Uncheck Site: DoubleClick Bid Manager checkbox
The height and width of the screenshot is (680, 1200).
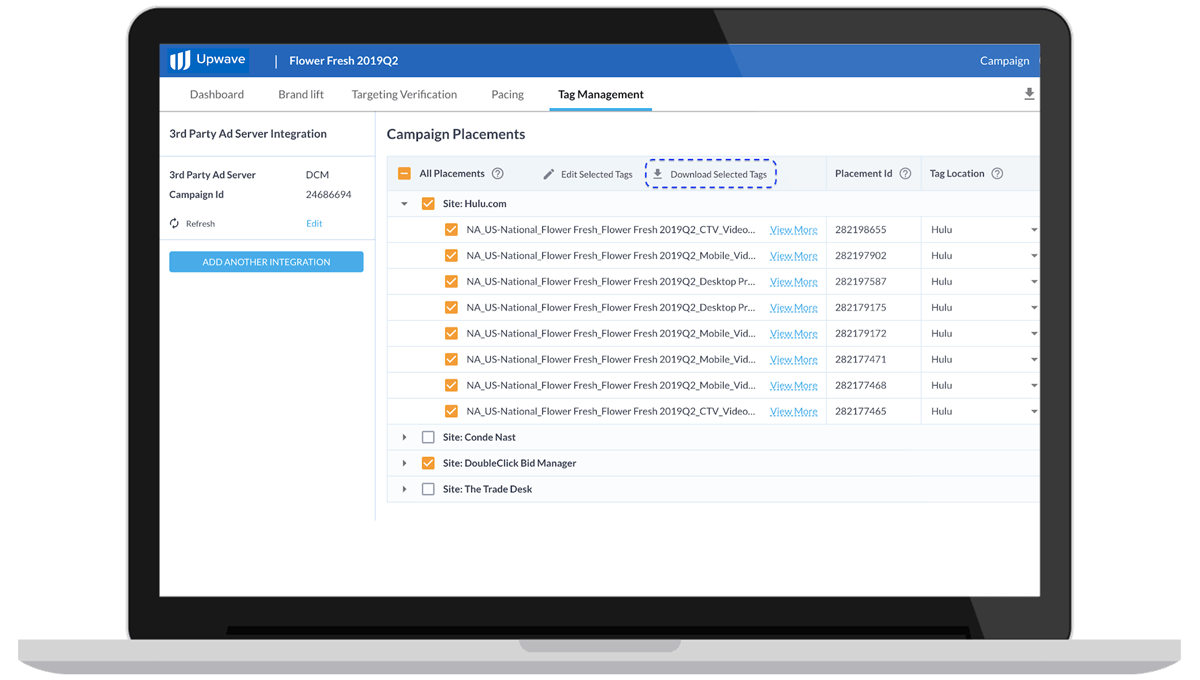click(428, 463)
